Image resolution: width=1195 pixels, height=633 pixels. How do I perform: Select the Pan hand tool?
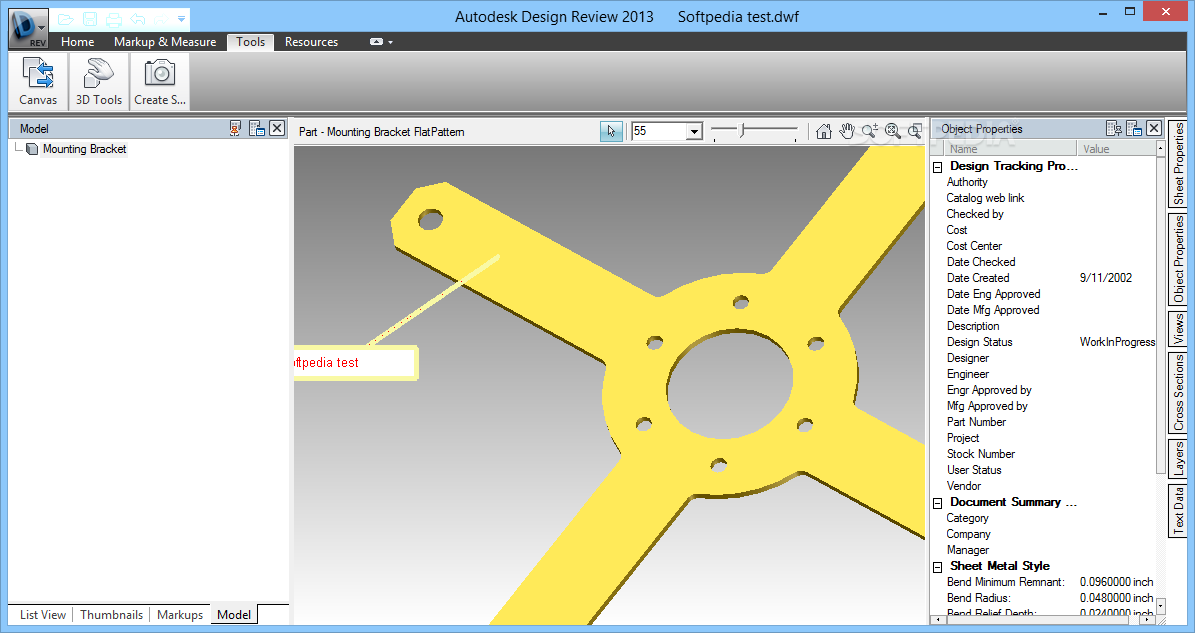click(847, 132)
